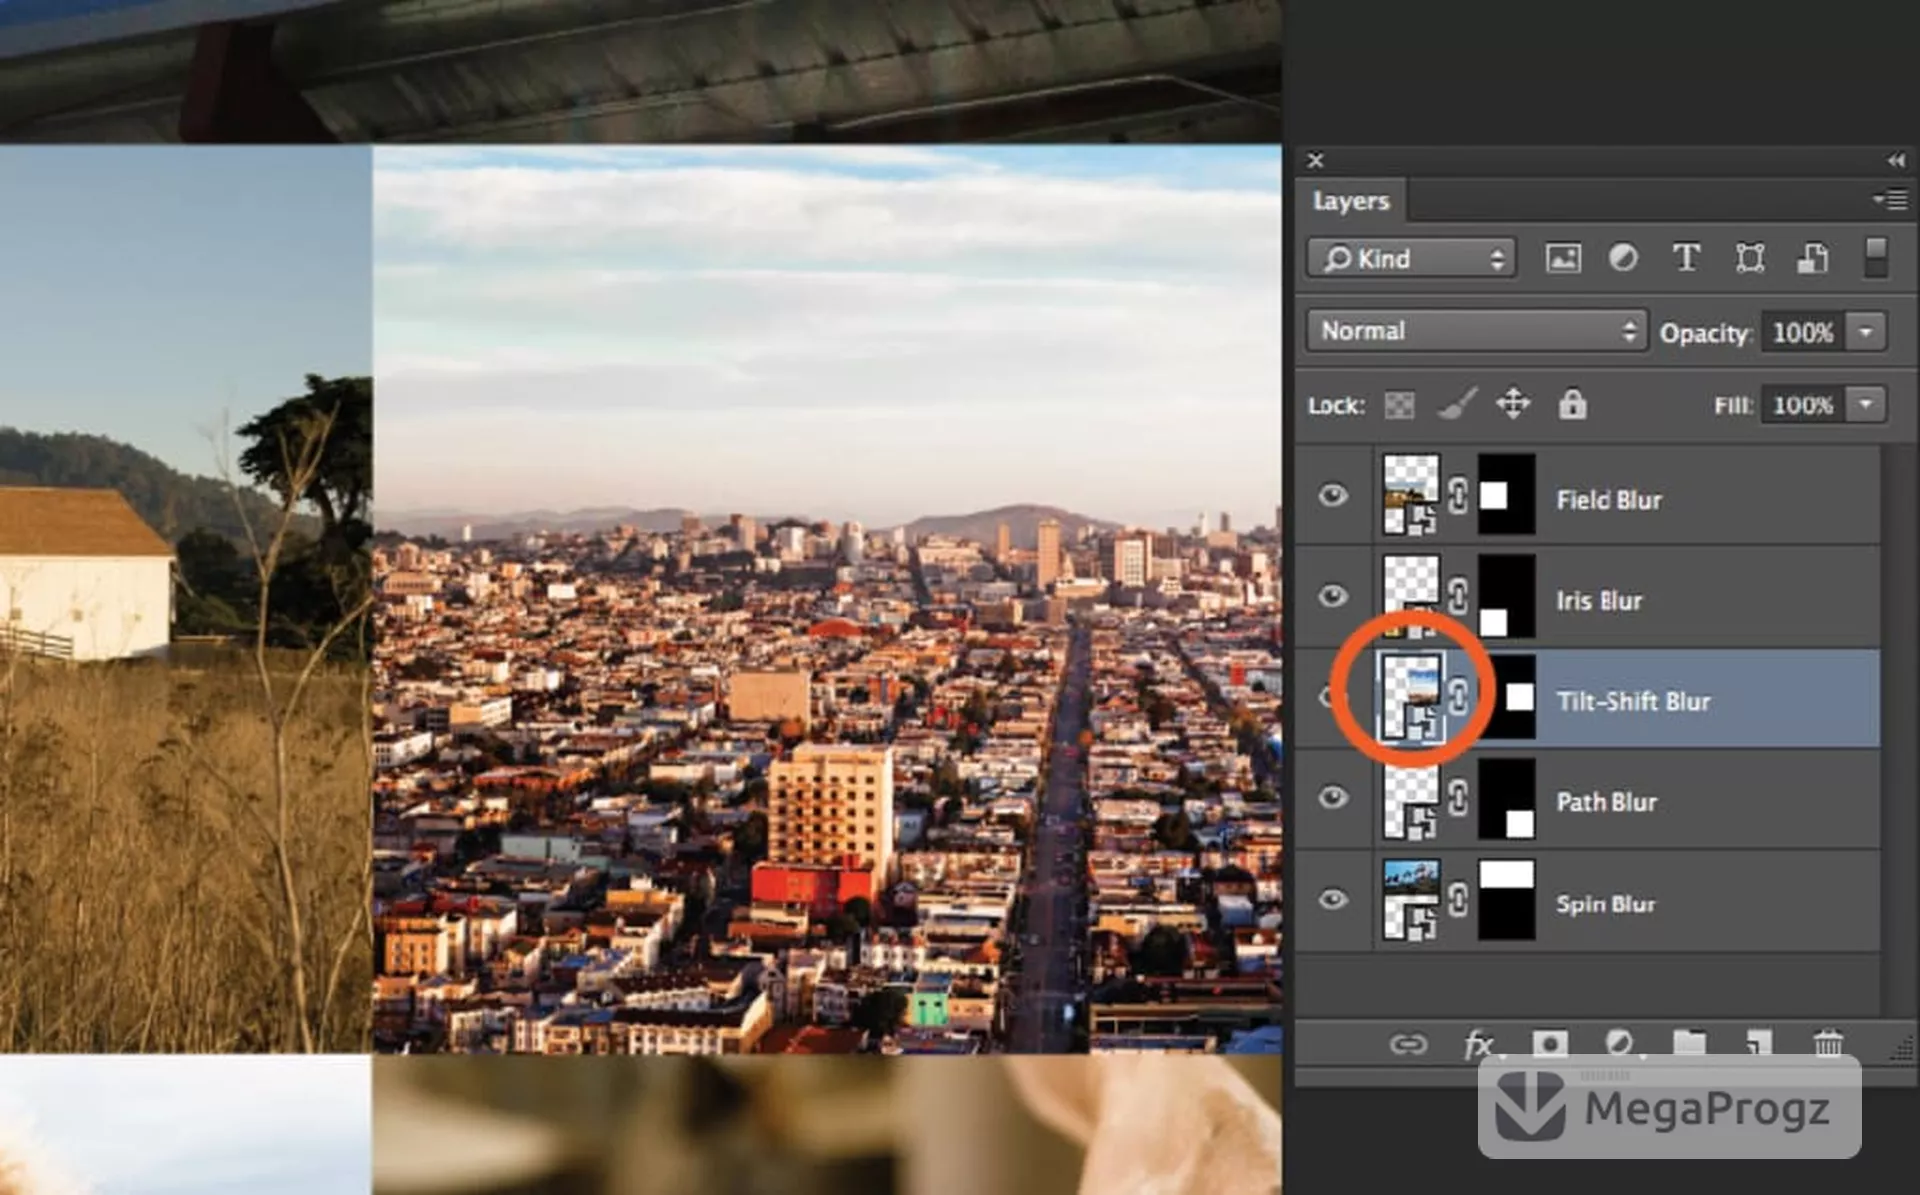Add a layer mask icon
Viewport: 1920px width, 1195px height.
[x=1550, y=1044]
